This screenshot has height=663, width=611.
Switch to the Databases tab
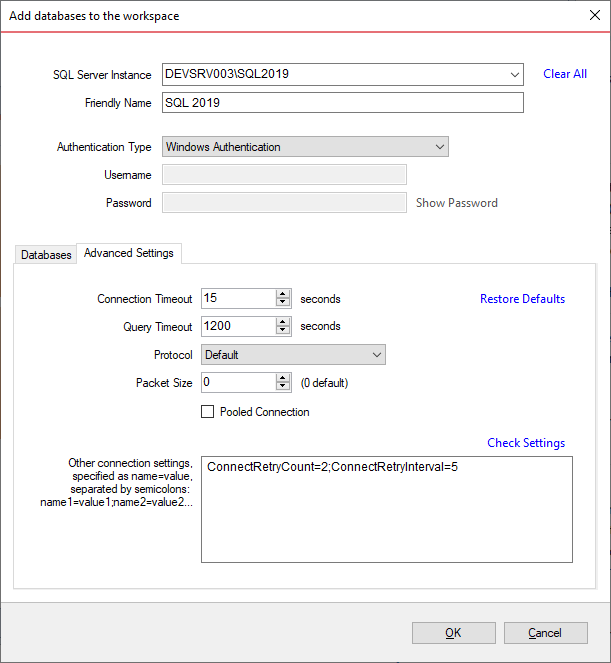point(46,255)
